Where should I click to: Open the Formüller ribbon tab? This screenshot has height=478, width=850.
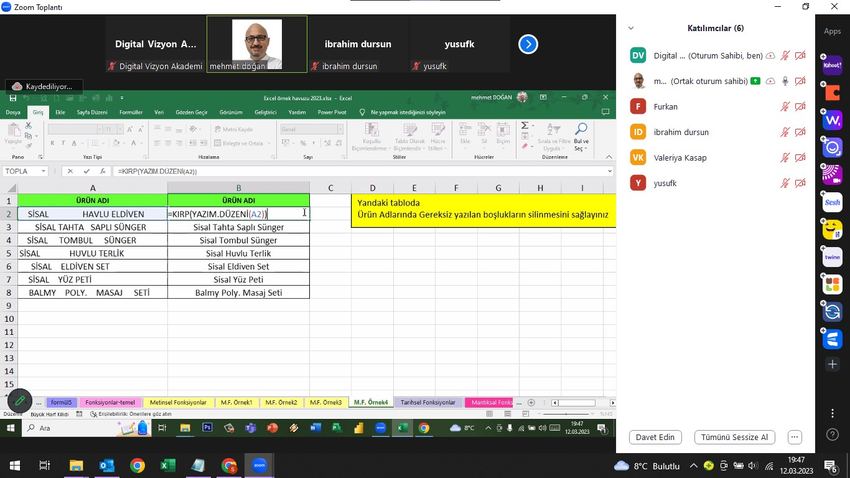coord(131,112)
